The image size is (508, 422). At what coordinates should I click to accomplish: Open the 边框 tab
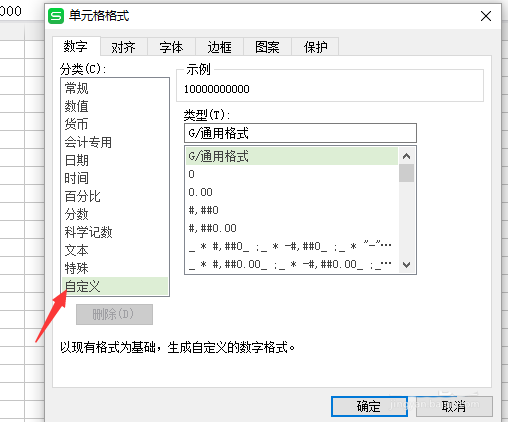tap(219, 47)
